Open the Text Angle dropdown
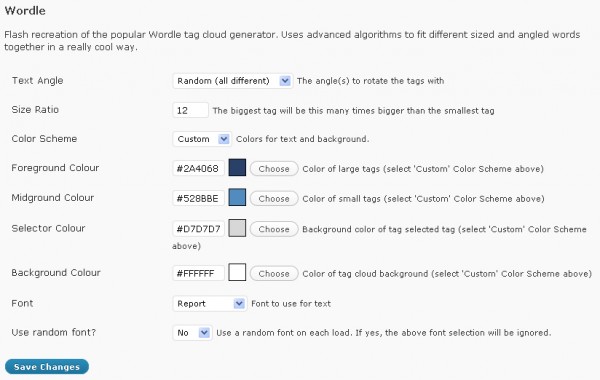The width and height of the screenshot is (600, 380). pyautogui.click(x=233, y=81)
